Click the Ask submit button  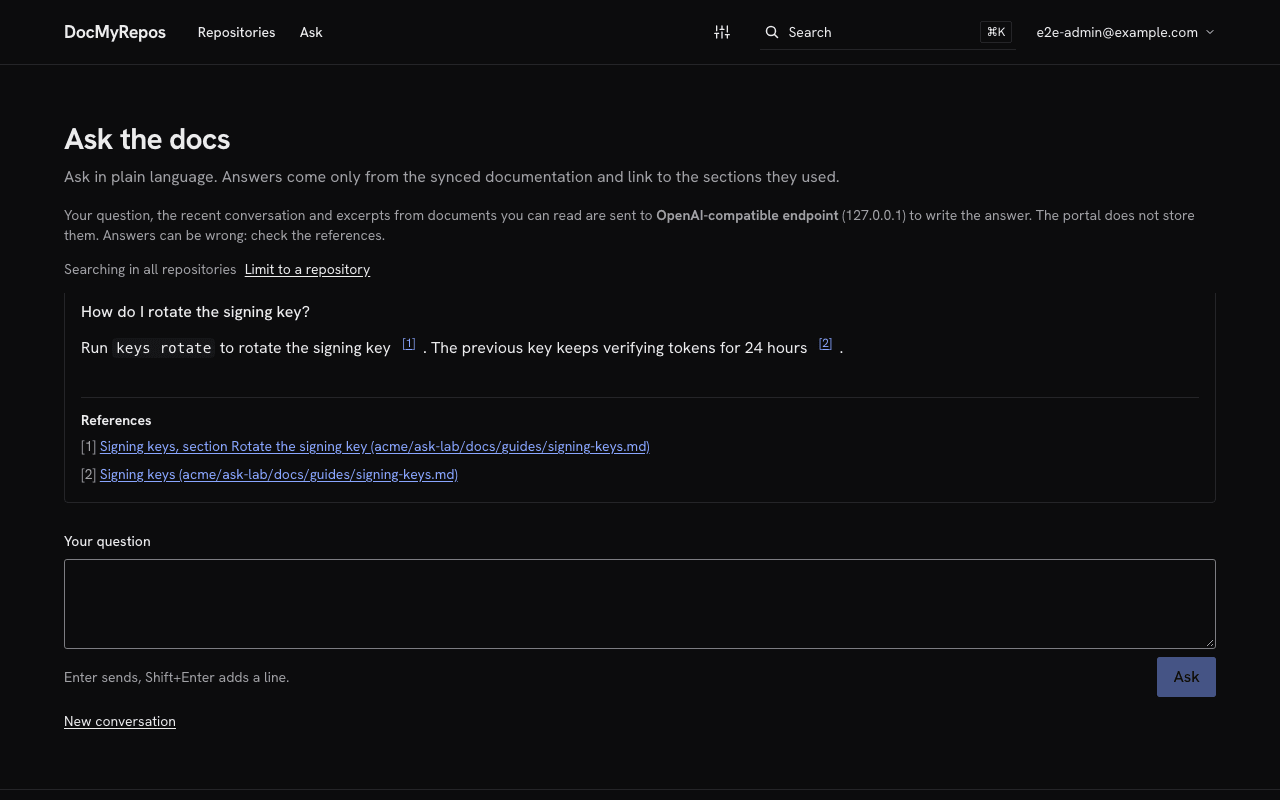(x=1186, y=677)
